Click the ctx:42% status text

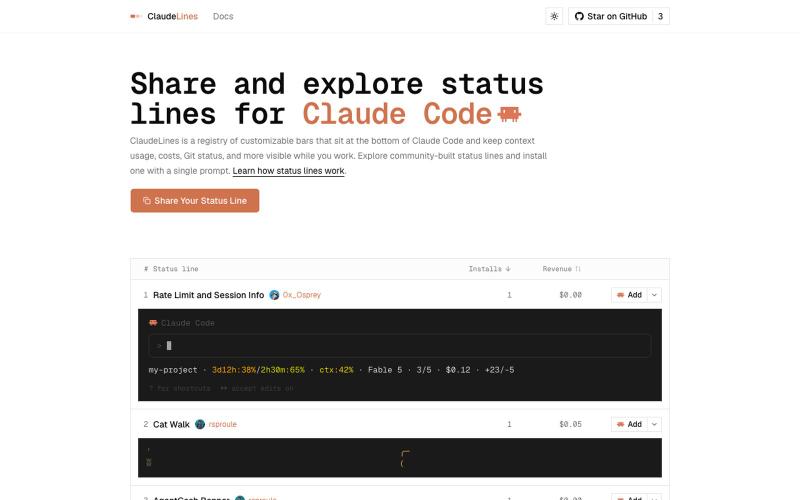point(336,370)
